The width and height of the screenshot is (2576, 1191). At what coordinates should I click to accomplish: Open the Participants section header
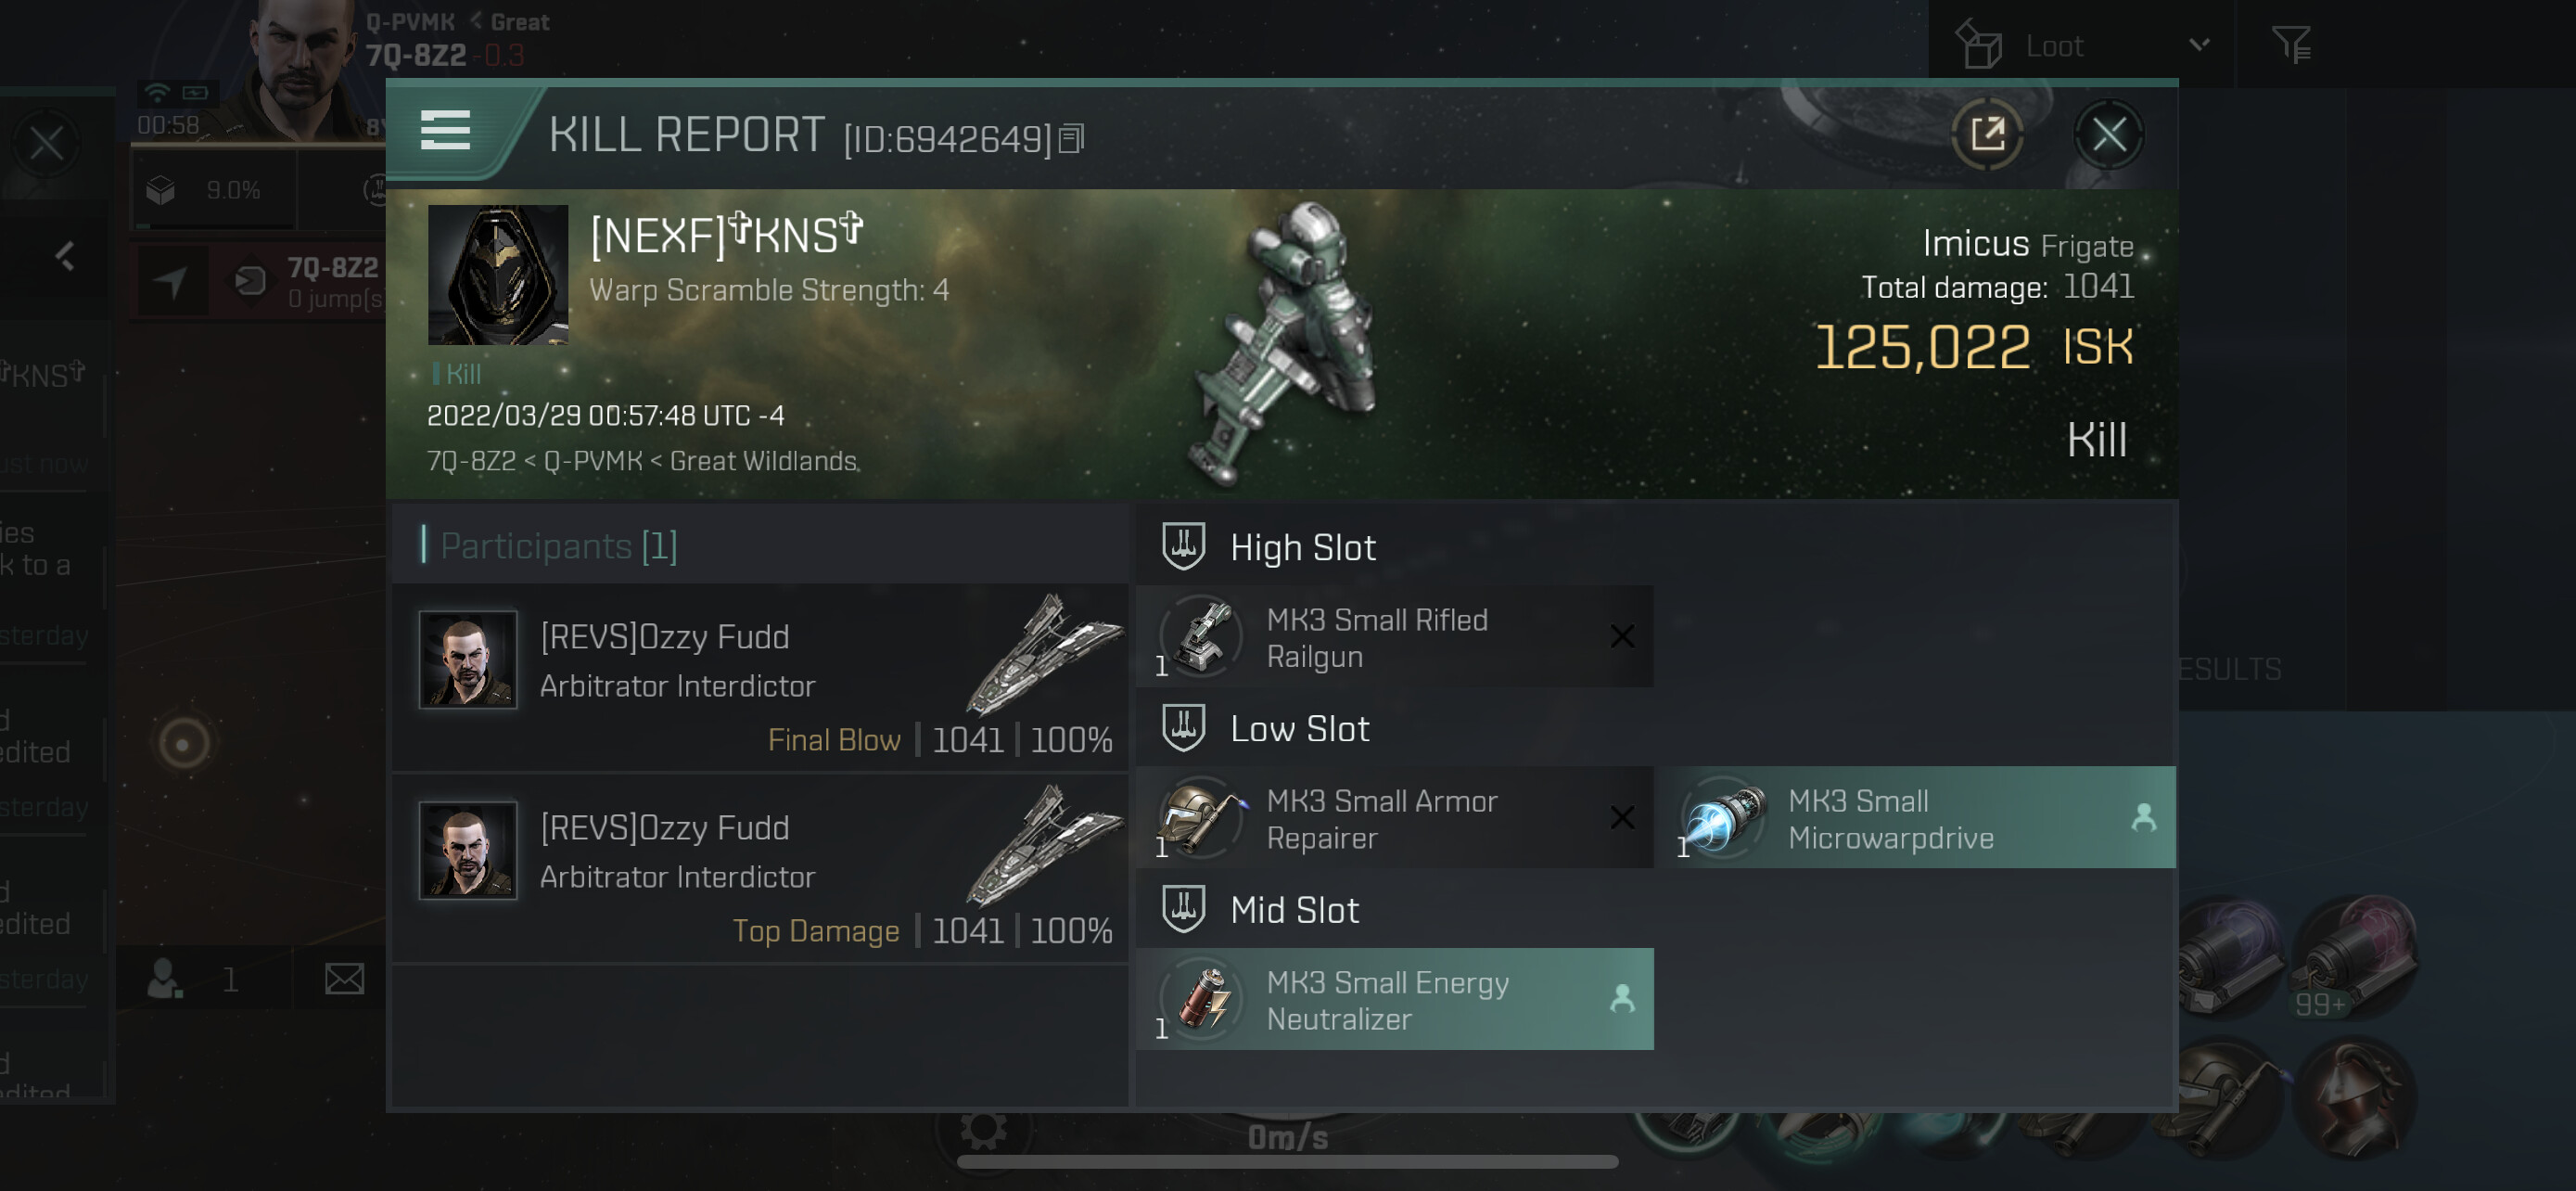[558, 546]
